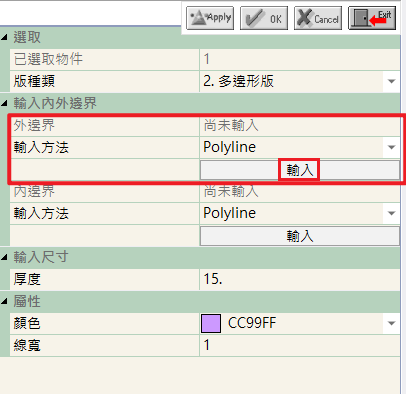Click the Cancel X button
The height and width of the screenshot is (394, 406).
pos(318,18)
